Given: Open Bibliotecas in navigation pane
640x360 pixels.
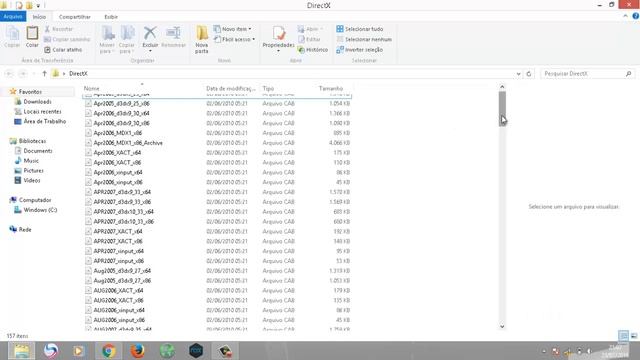Looking at the screenshot, I should point(32,141).
